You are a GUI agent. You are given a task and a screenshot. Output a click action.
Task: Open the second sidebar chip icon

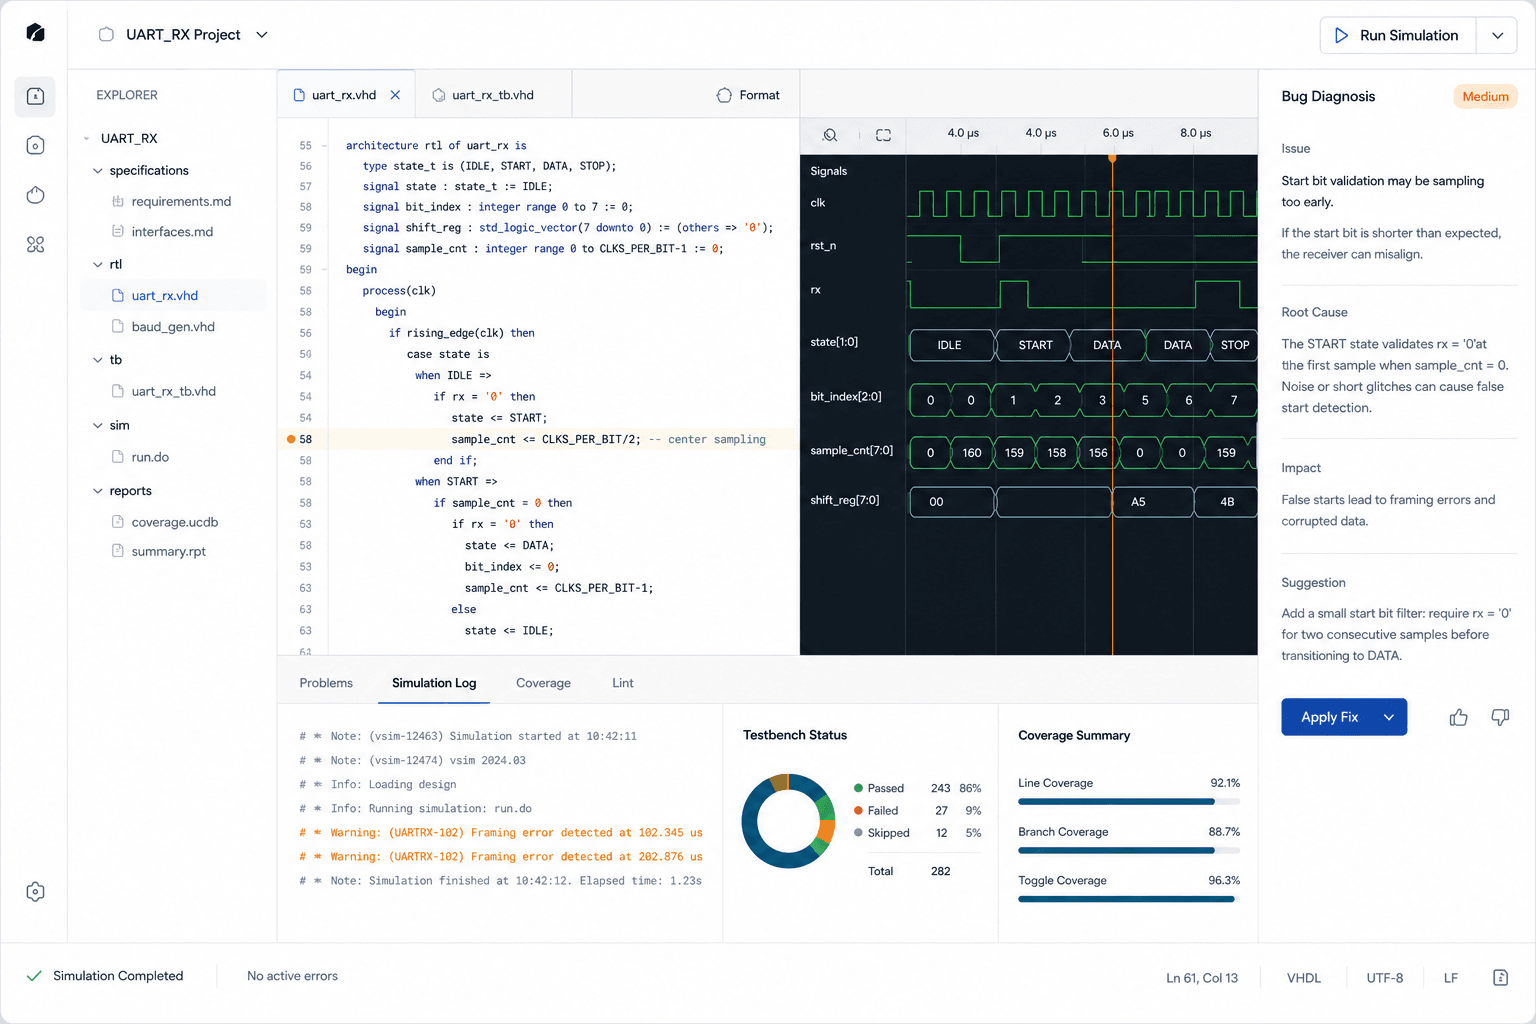[35, 146]
